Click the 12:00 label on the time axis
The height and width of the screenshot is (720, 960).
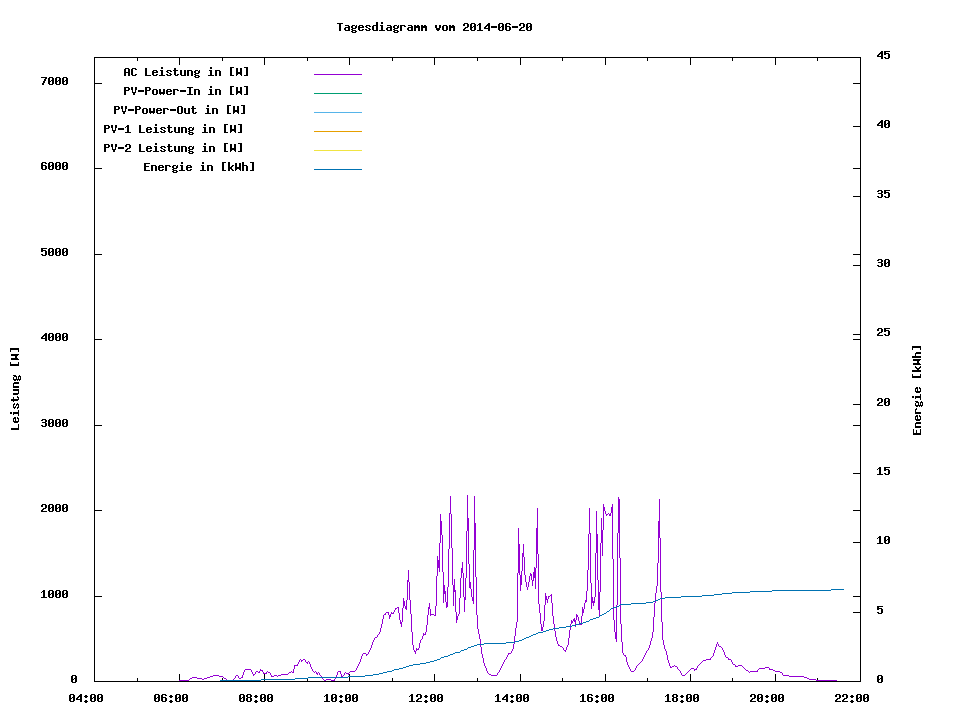coord(427,698)
